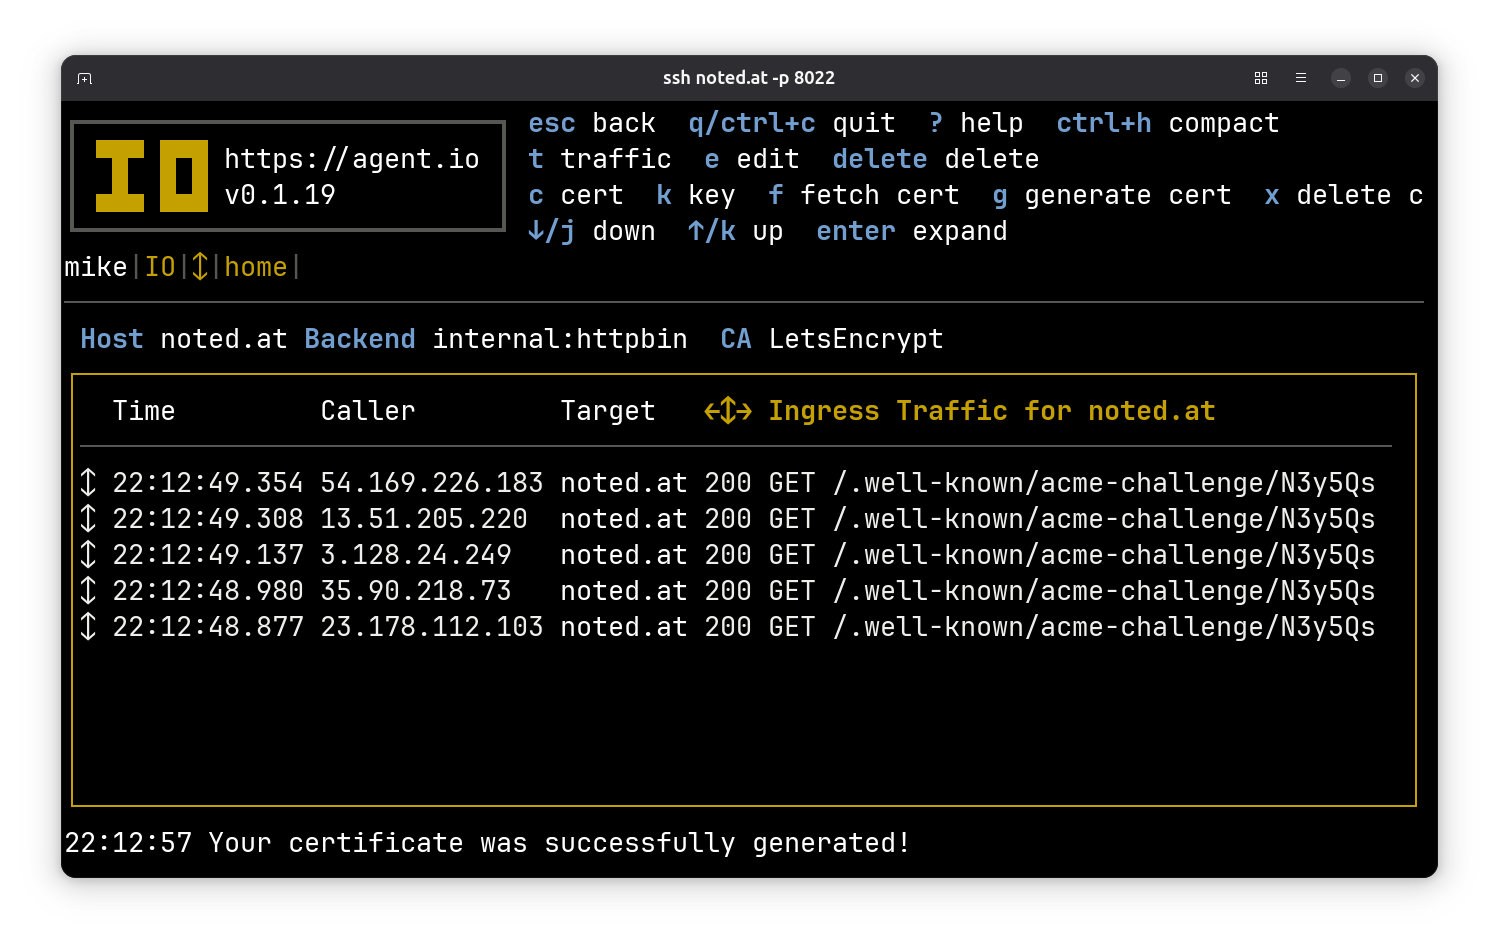This screenshot has height=945, width=1499.
Task: Click the f fetch cert shortcut
Action: point(864,195)
